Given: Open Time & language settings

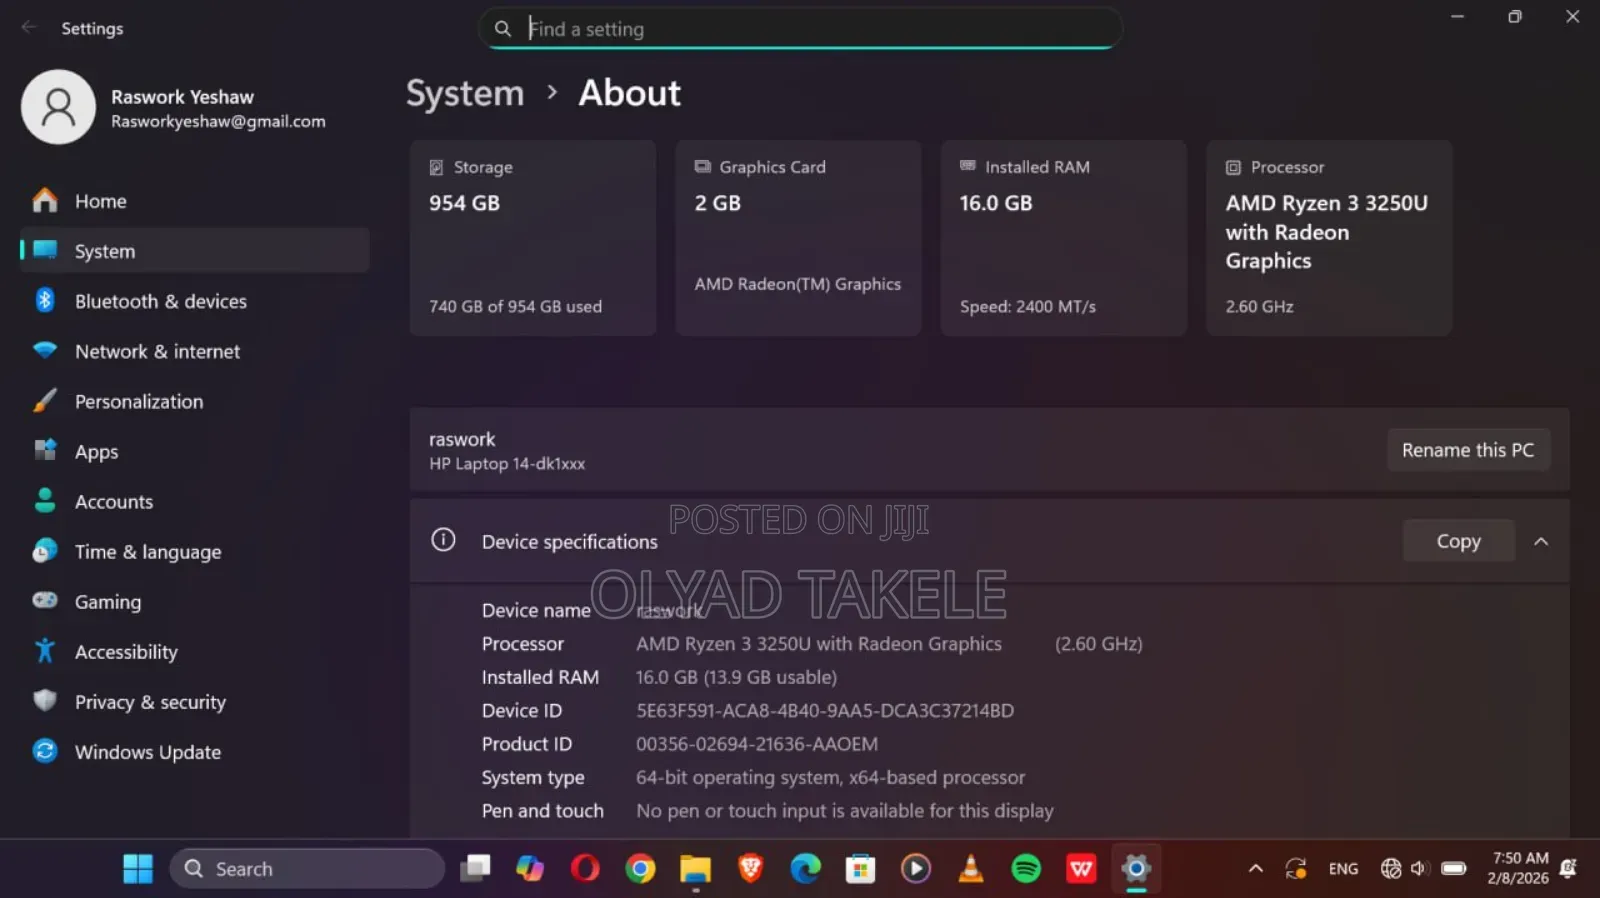Looking at the screenshot, I should click(195, 551).
